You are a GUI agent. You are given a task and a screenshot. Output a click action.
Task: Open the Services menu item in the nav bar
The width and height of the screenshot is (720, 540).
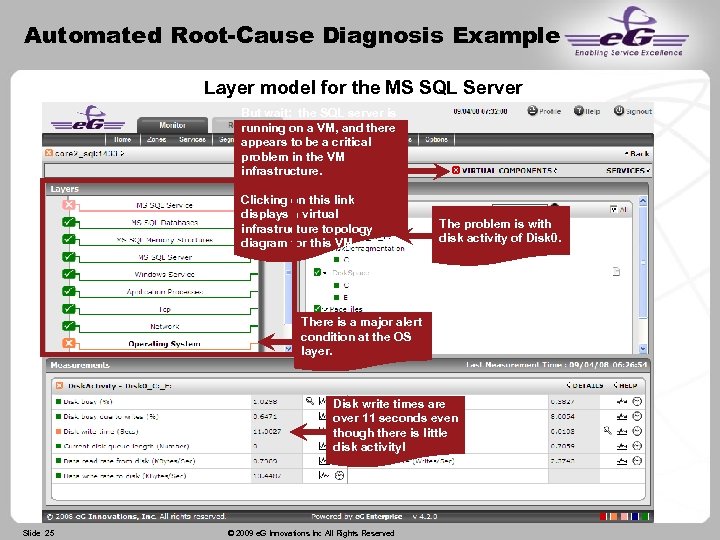[x=192, y=140]
